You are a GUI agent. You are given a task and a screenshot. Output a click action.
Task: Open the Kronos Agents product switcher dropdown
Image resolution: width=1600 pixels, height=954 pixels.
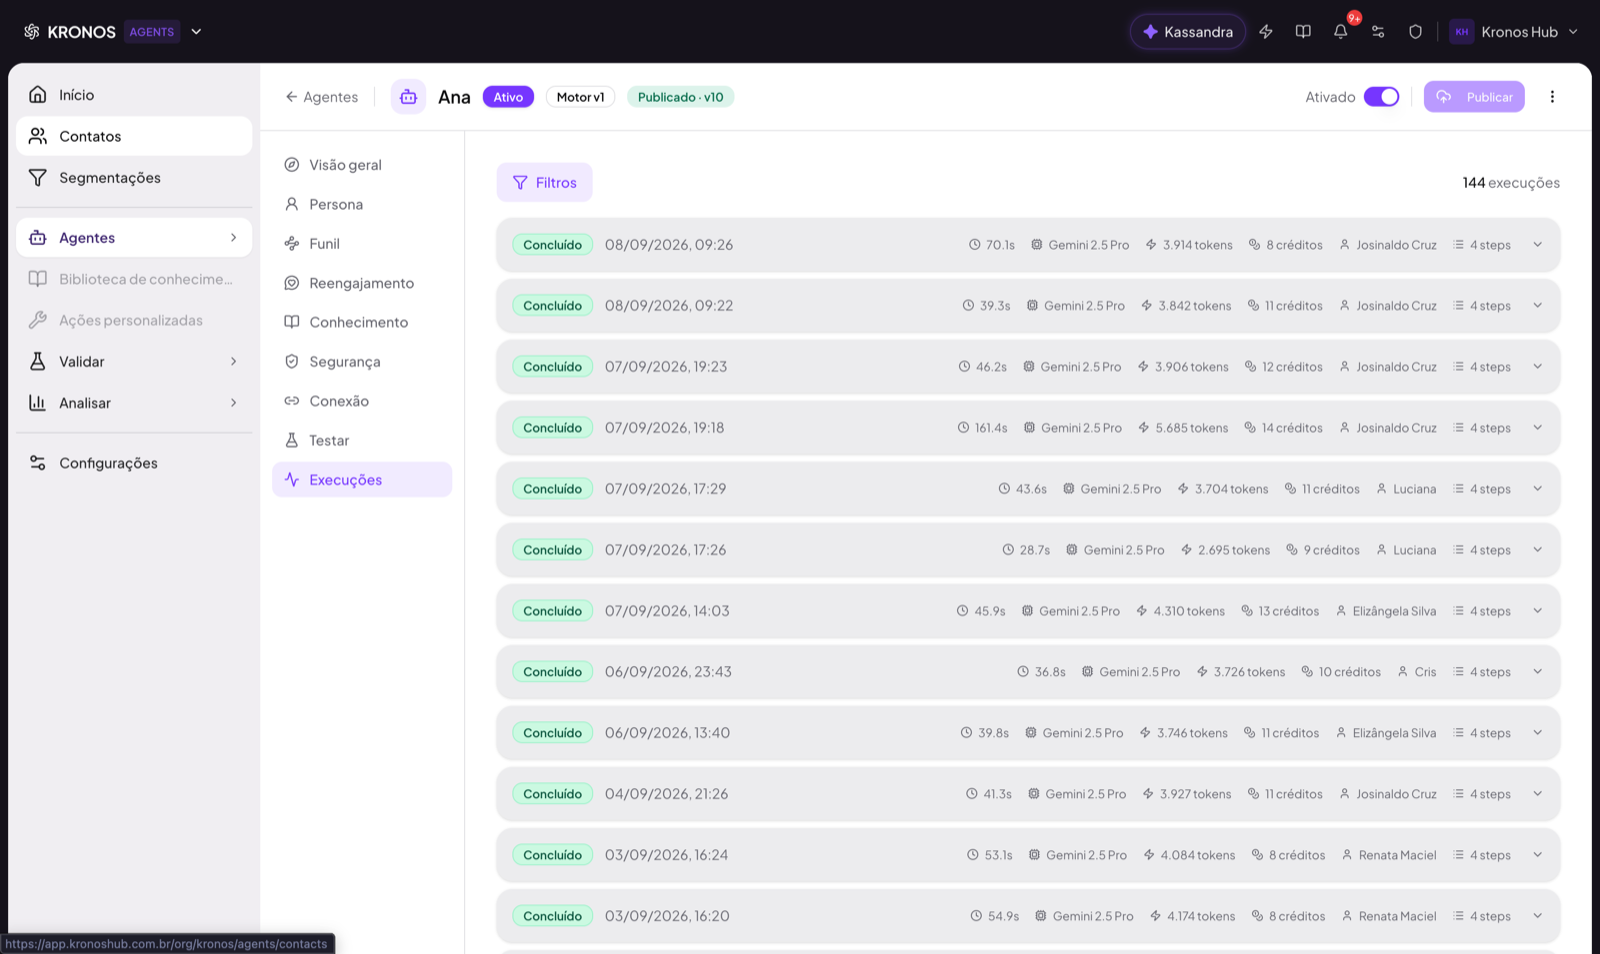(196, 32)
